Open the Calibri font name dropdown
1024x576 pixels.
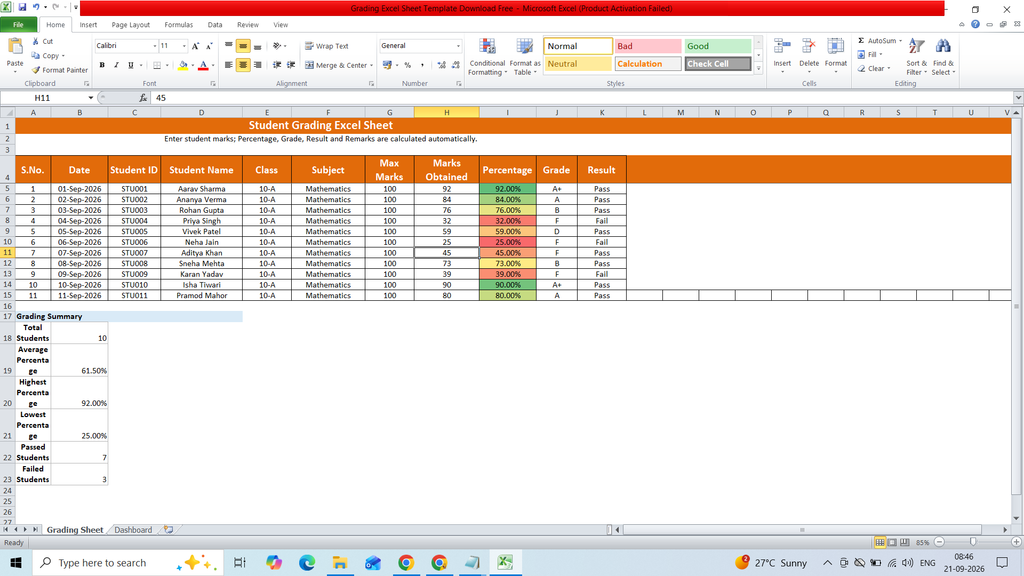click(x=155, y=46)
